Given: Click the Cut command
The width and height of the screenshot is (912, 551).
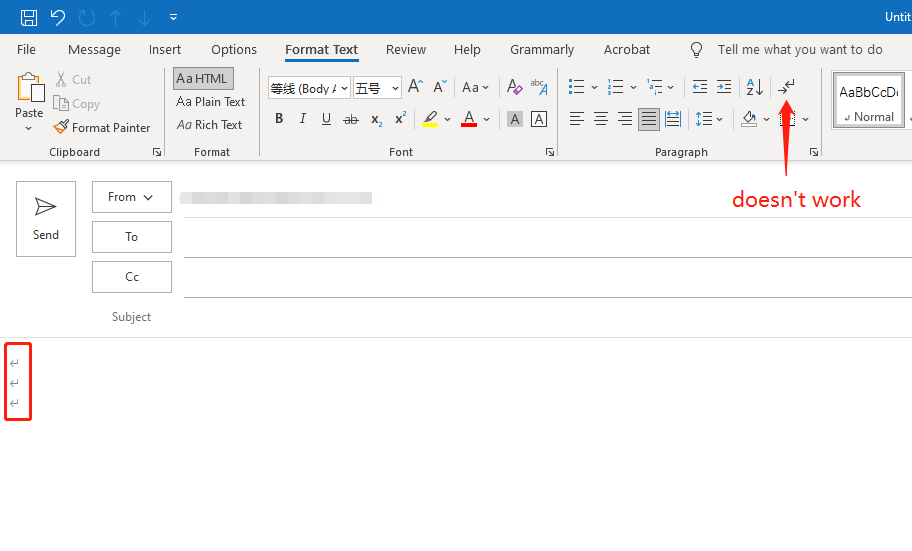Looking at the screenshot, I should [73, 79].
